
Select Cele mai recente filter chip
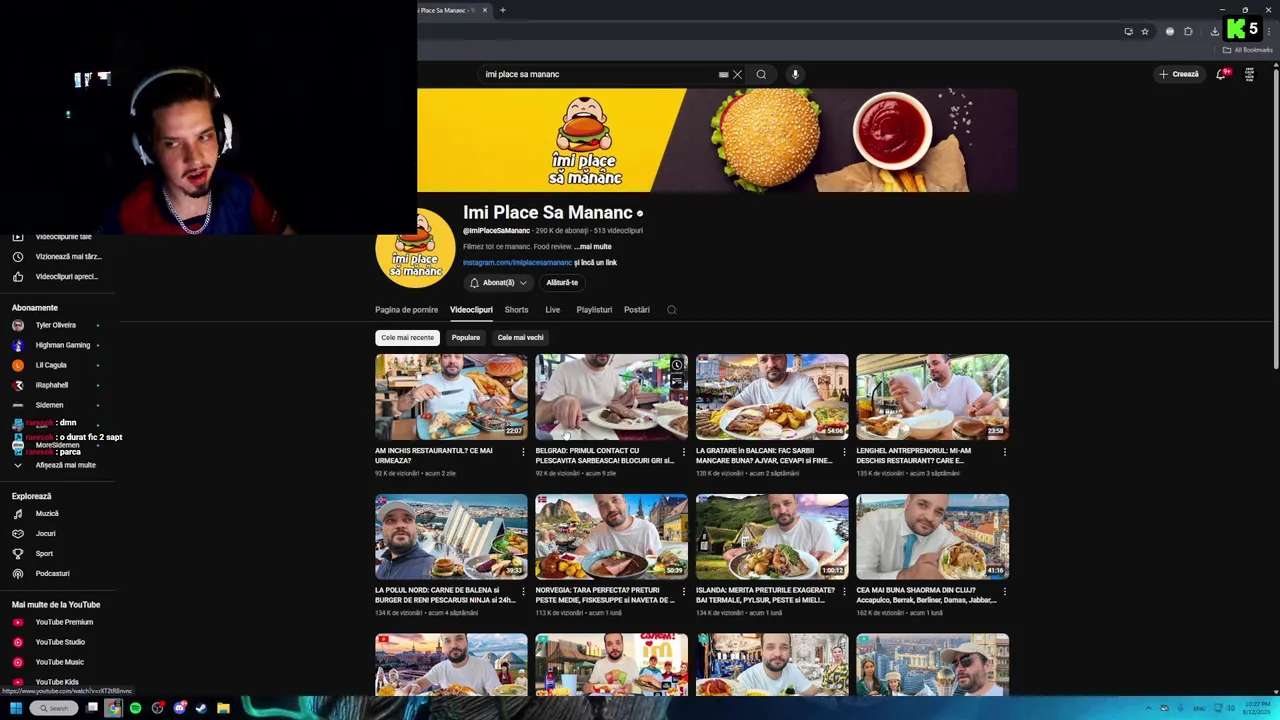pos(407,338)
